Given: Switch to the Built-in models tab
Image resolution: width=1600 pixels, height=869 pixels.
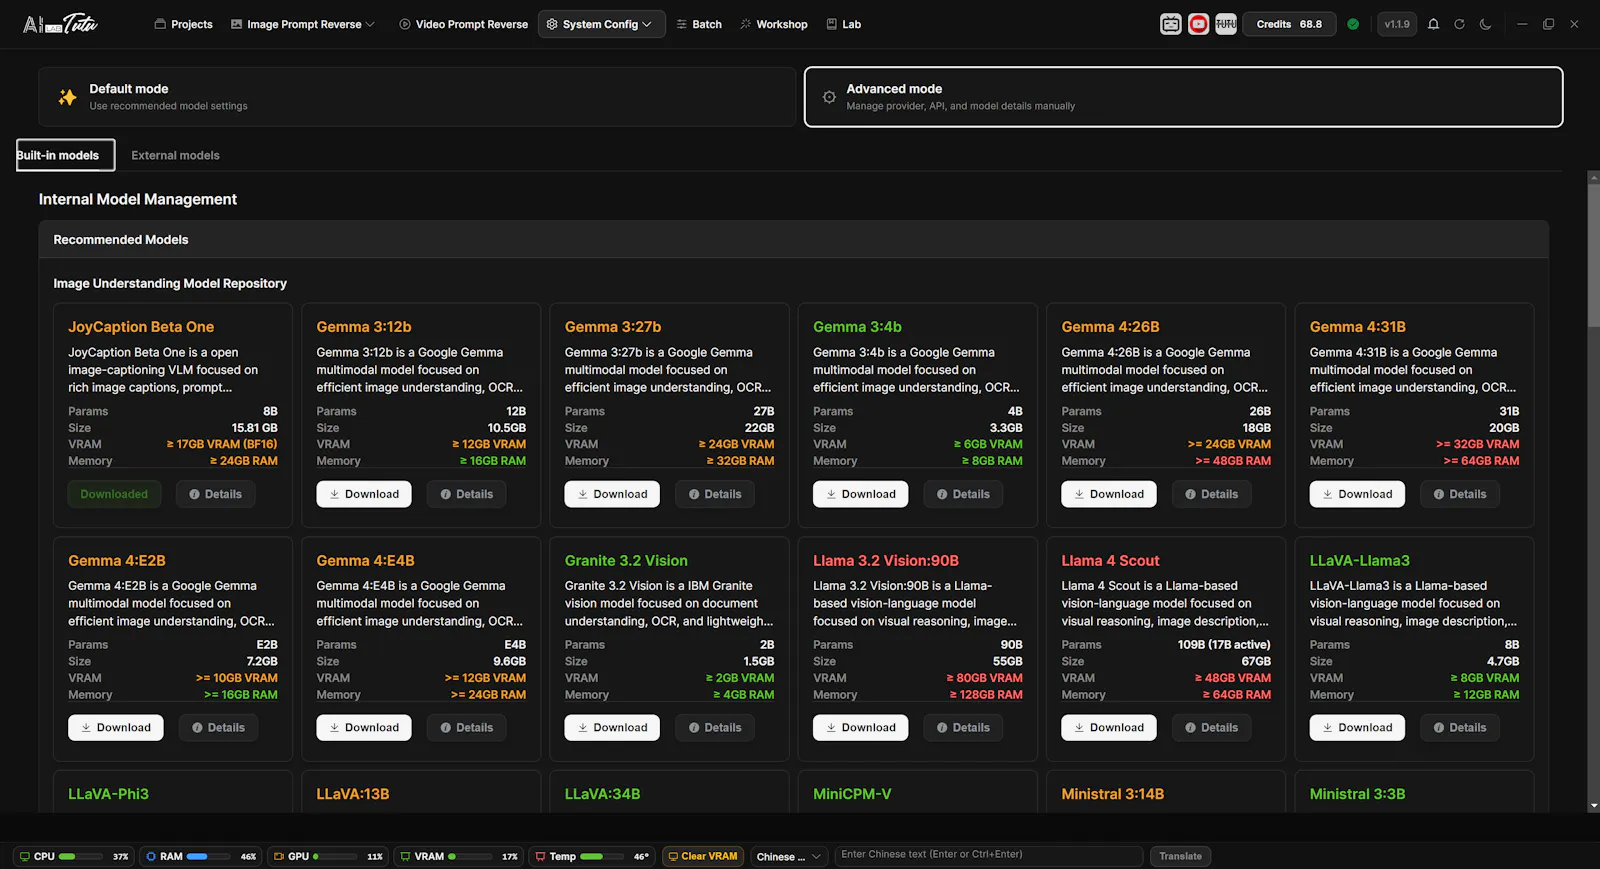Looking at the screenshot, I should (x=65, y=155).
